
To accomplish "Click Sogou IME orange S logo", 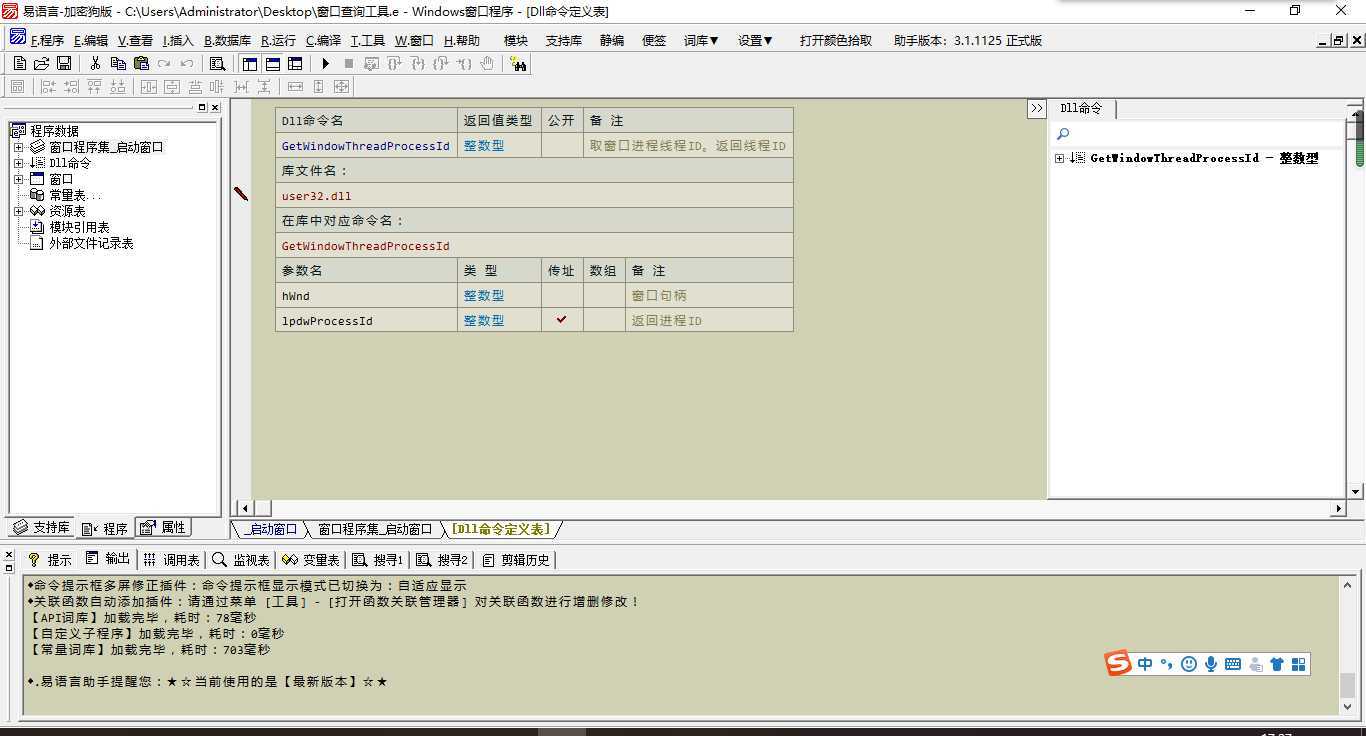I will pyautogui.click(x=1118, y=663).
